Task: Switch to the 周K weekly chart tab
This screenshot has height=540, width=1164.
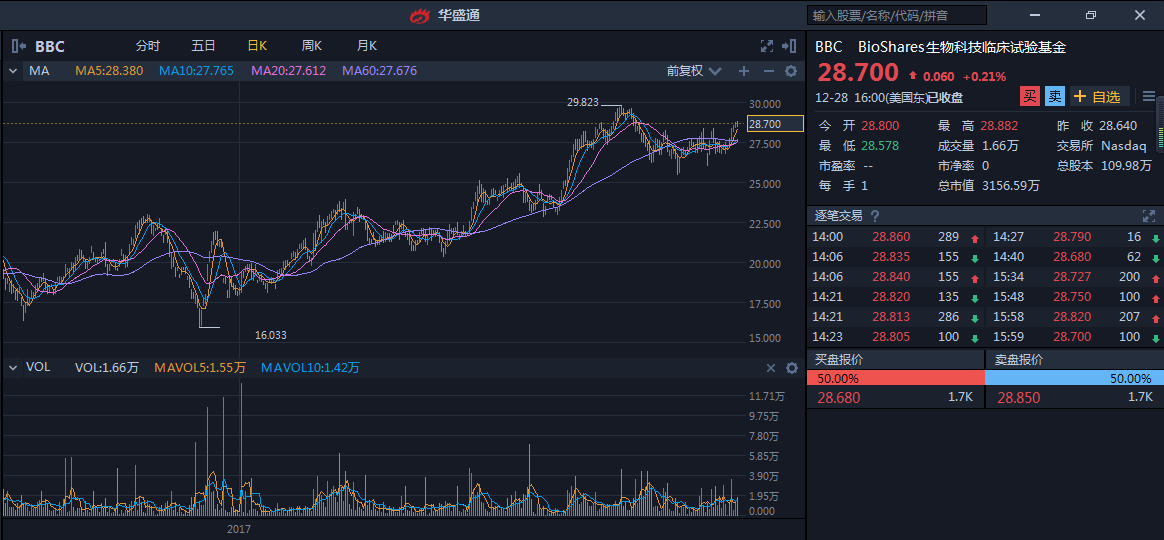Action: (311, 46)
